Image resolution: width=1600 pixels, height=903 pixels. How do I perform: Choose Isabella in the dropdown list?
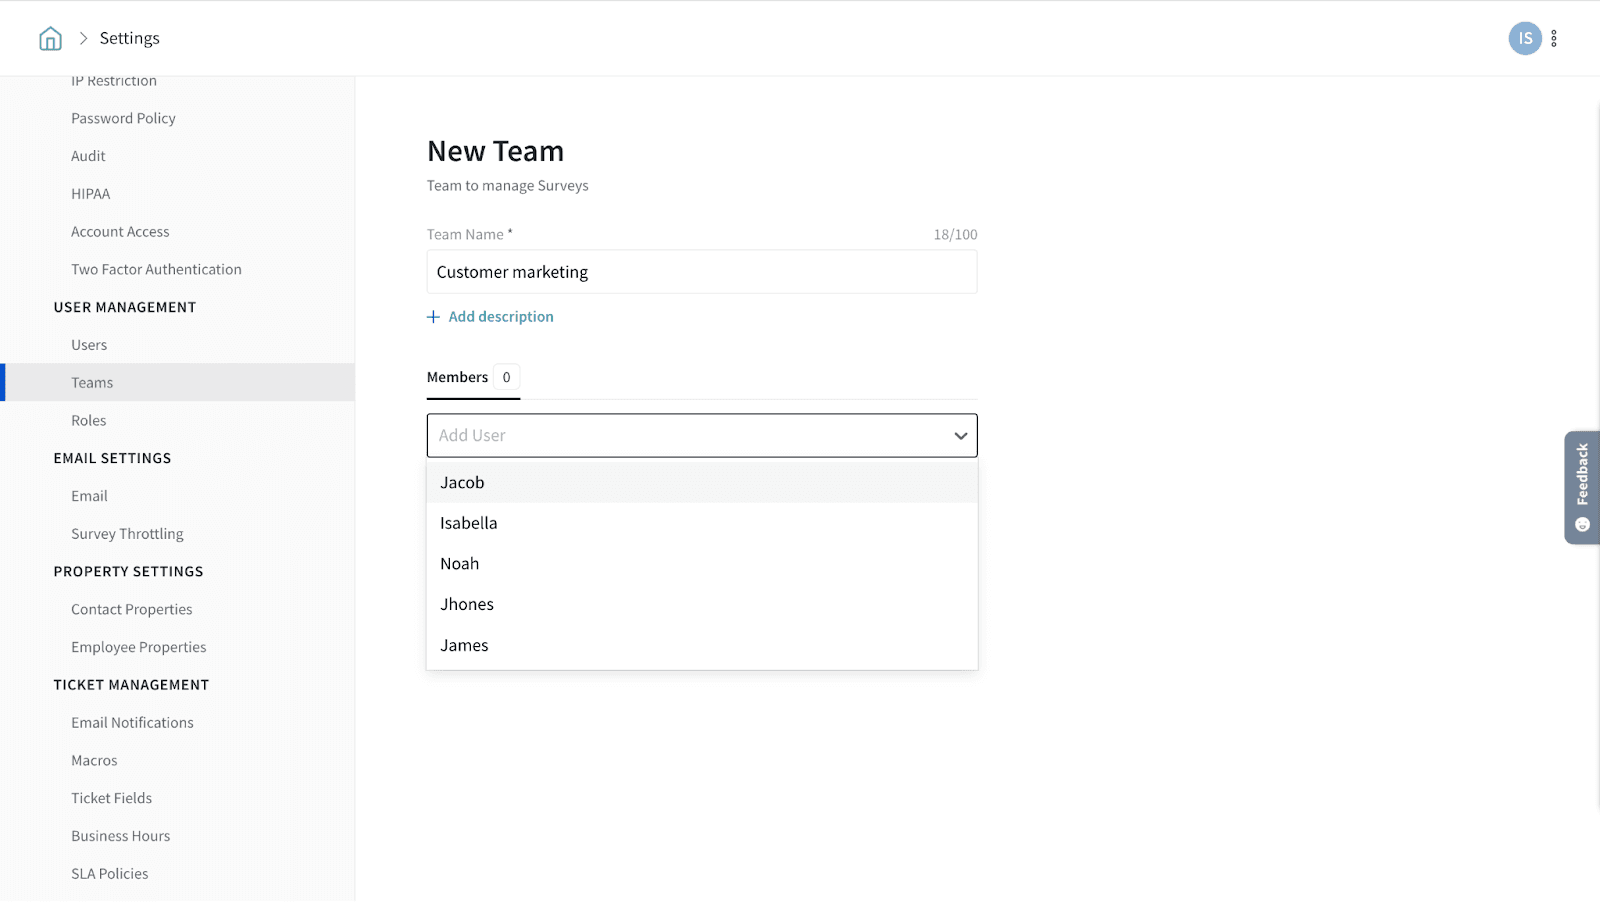[468, 523]
